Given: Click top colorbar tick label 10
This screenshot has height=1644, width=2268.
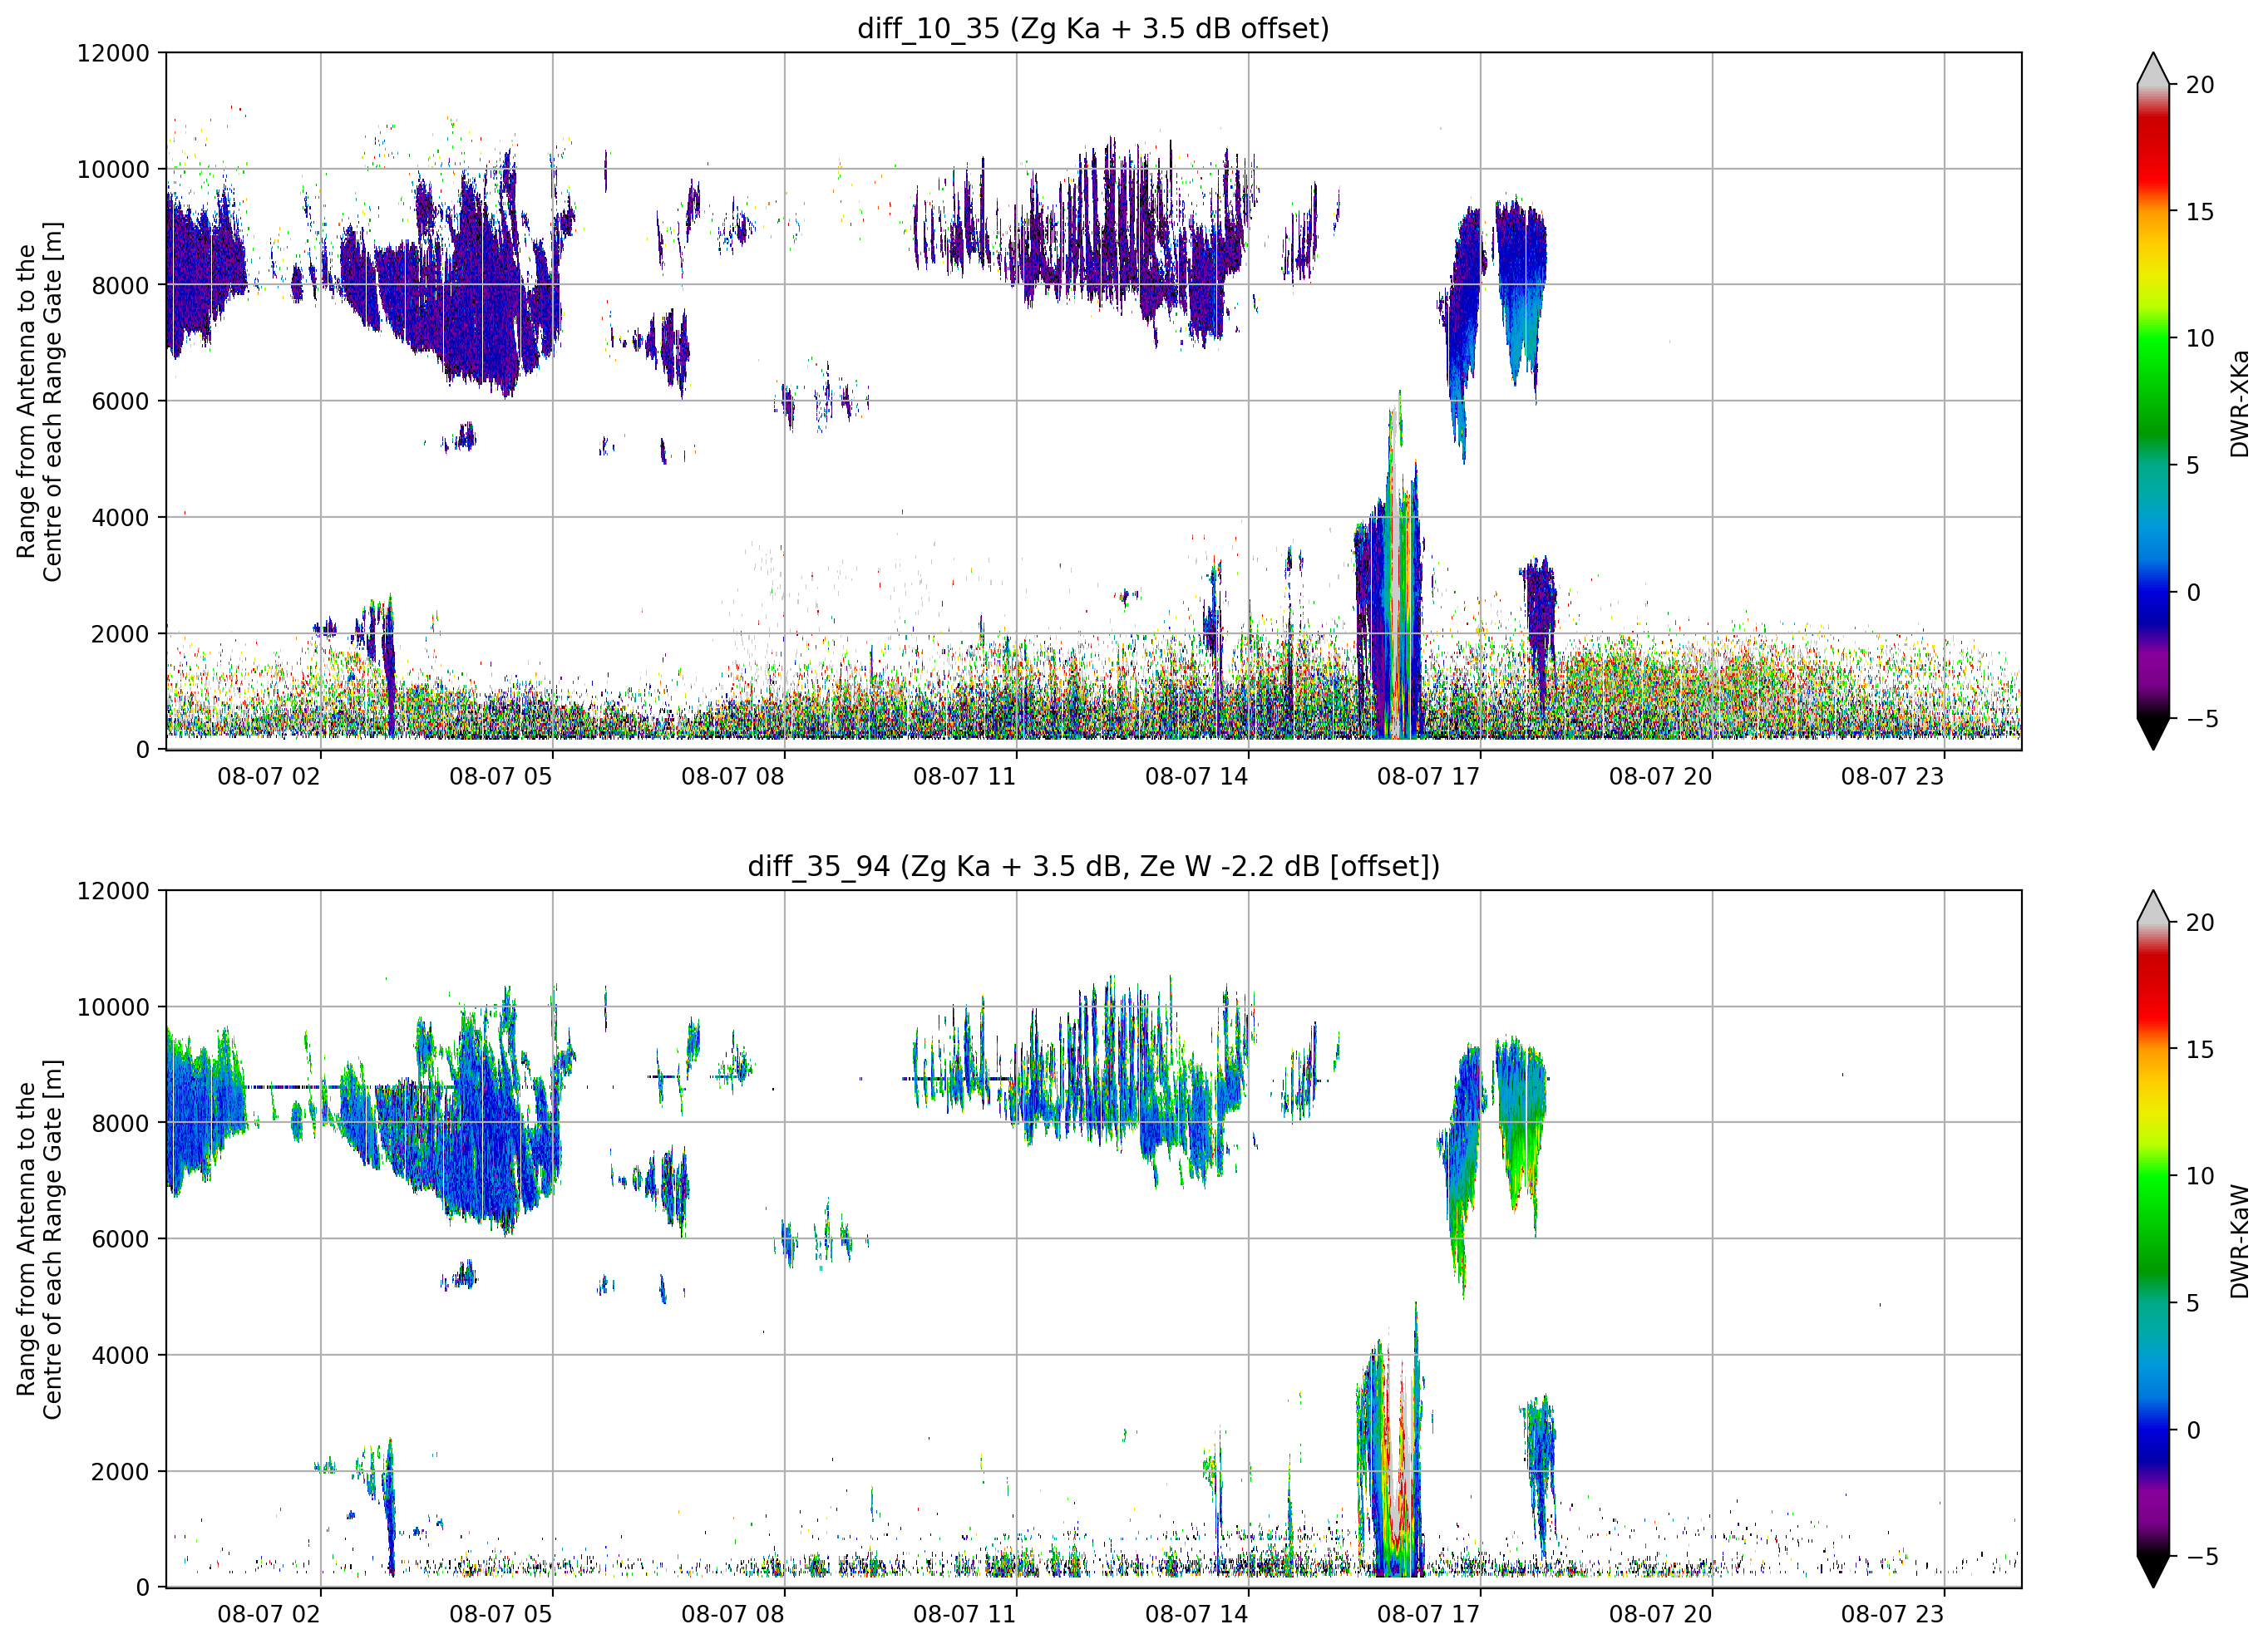Looking at the screenshot, I should tap(2199, 338).
